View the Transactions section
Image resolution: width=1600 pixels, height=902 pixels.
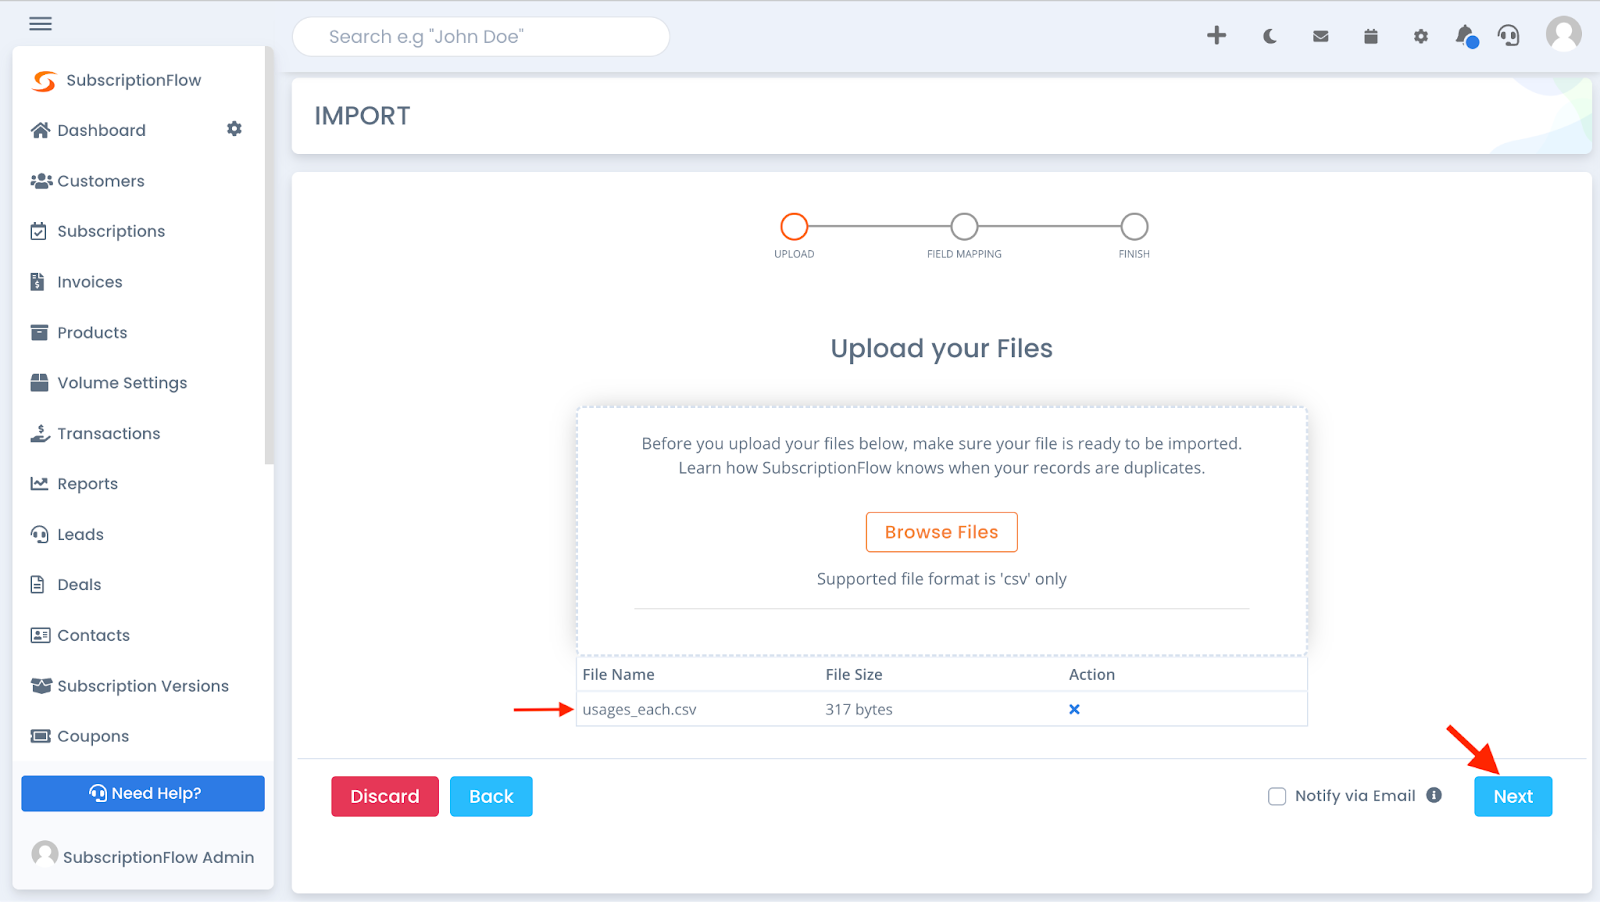[108, 433]
